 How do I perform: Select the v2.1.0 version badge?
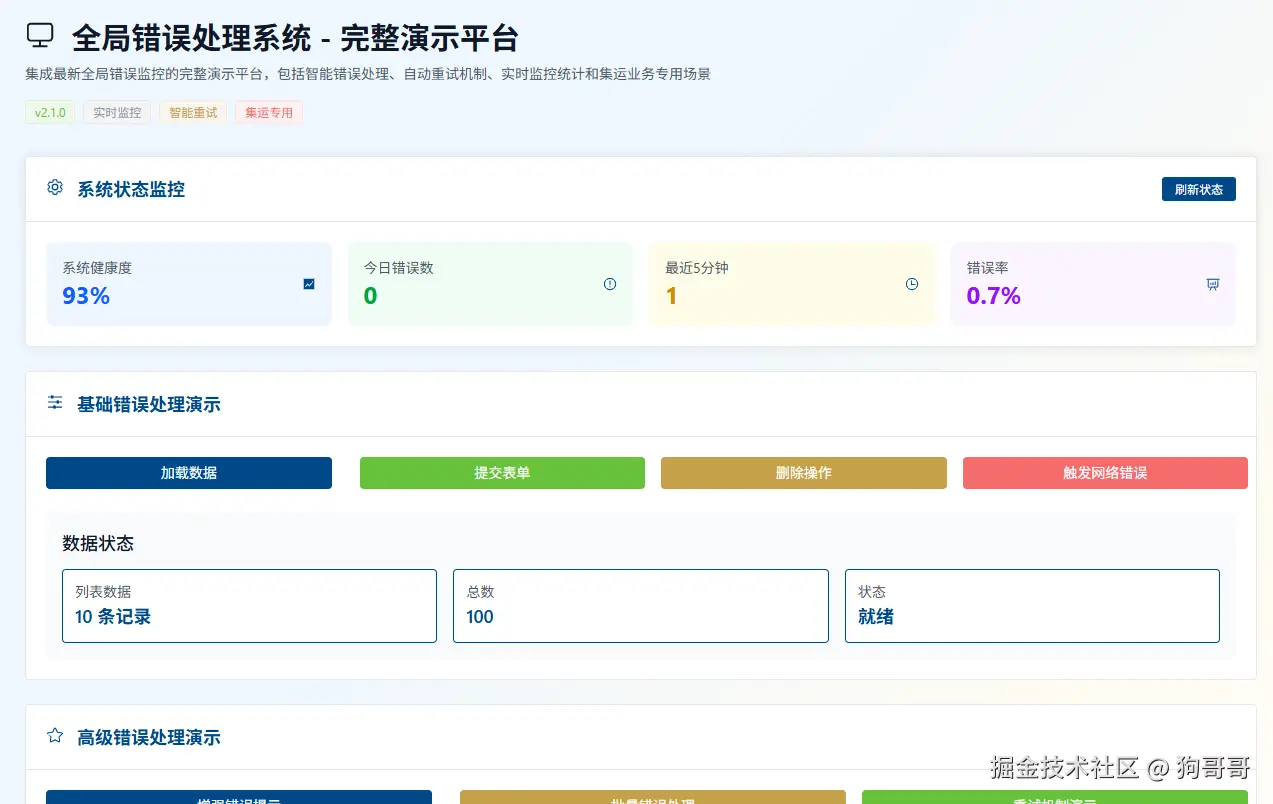pos(50,112)
